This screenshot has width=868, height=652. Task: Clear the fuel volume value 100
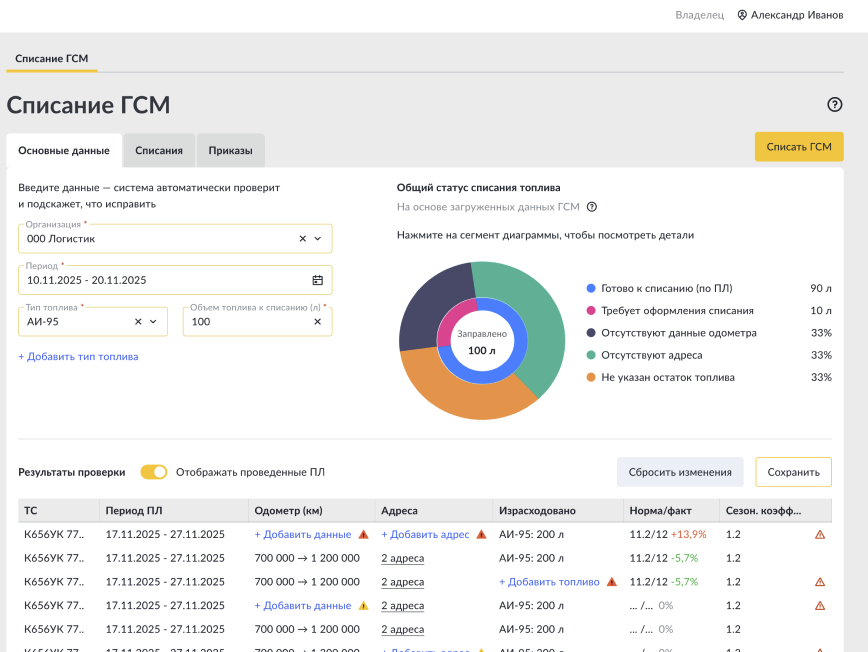(317, 322)
